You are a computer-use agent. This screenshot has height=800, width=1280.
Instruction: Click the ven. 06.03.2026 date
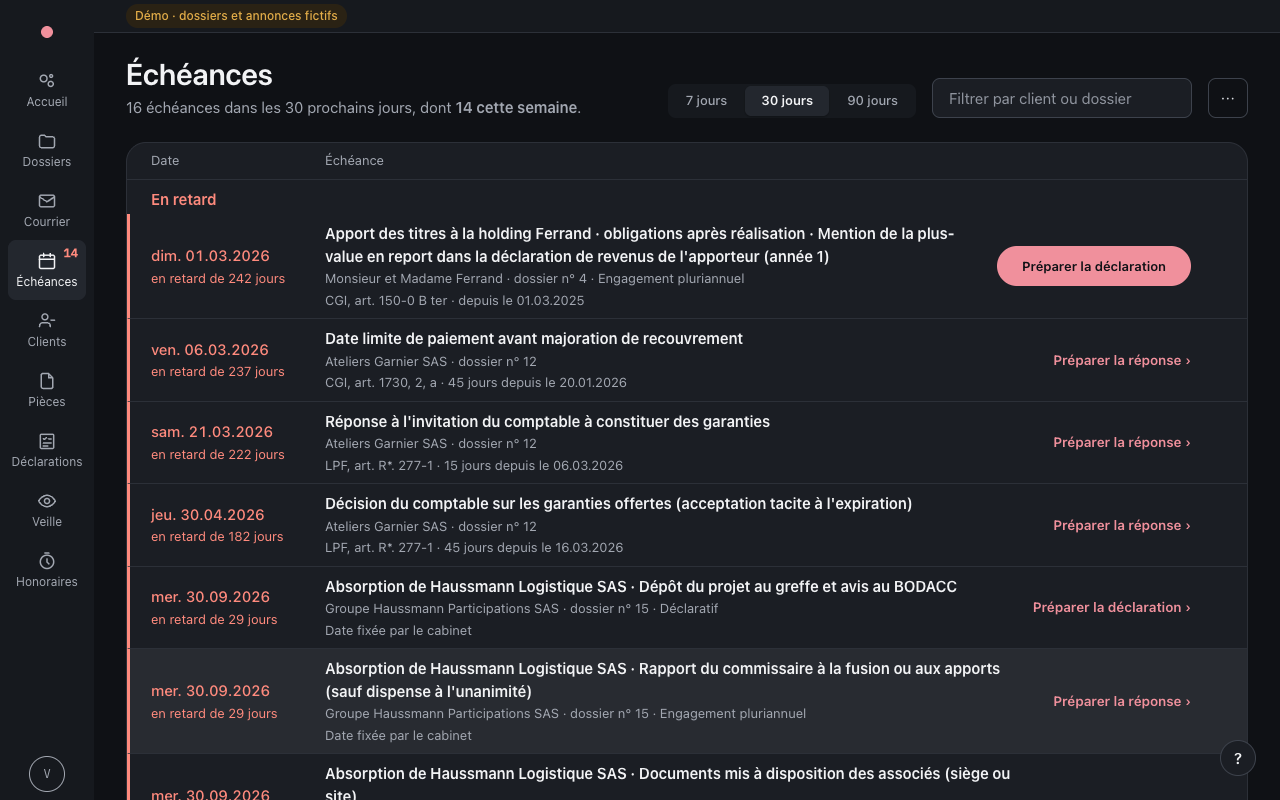(x=210, y=350)
